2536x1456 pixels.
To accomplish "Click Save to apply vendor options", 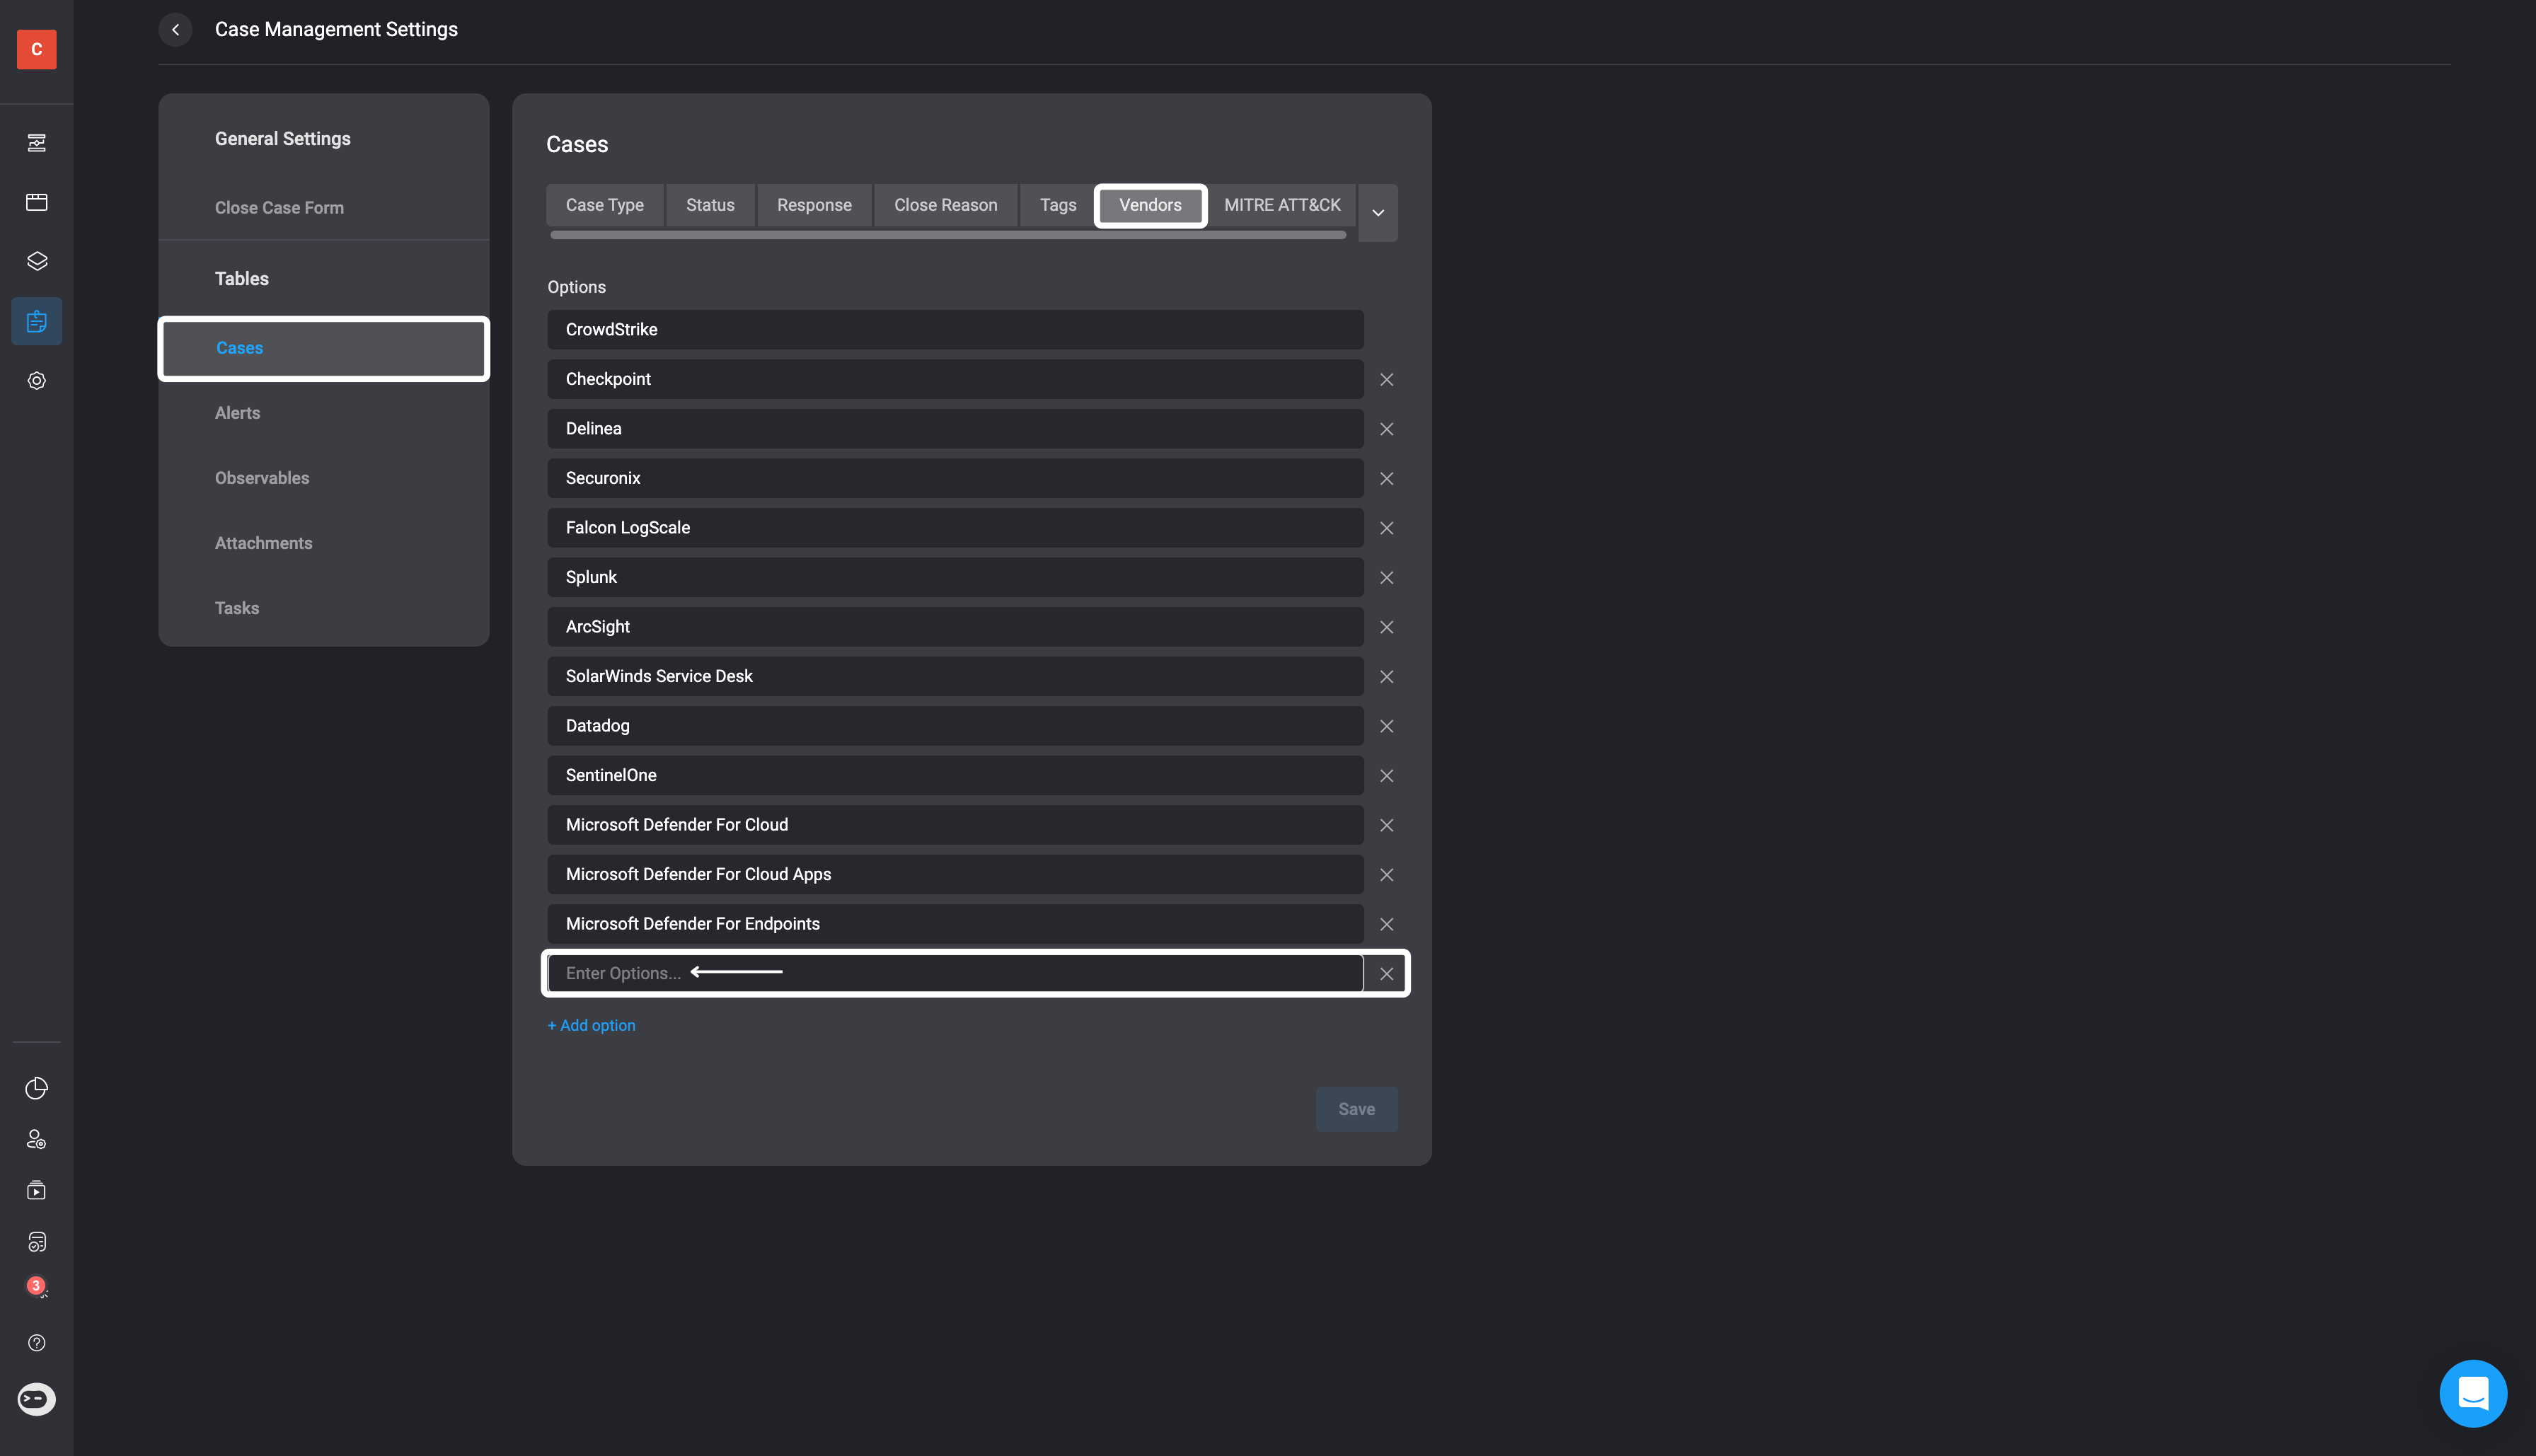I will (x=1357, y=1109).
